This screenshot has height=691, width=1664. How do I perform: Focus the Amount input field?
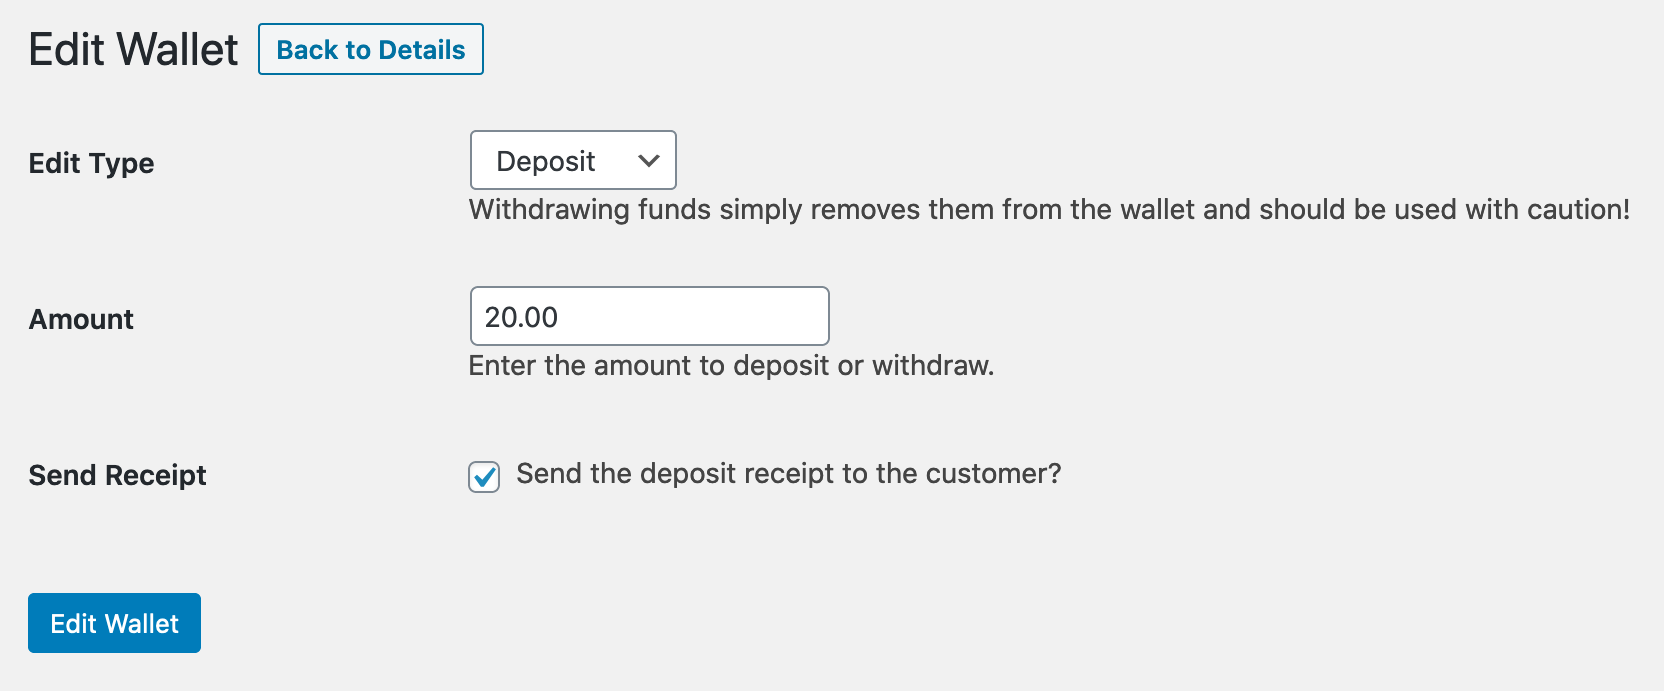click(x=649, y=316)
